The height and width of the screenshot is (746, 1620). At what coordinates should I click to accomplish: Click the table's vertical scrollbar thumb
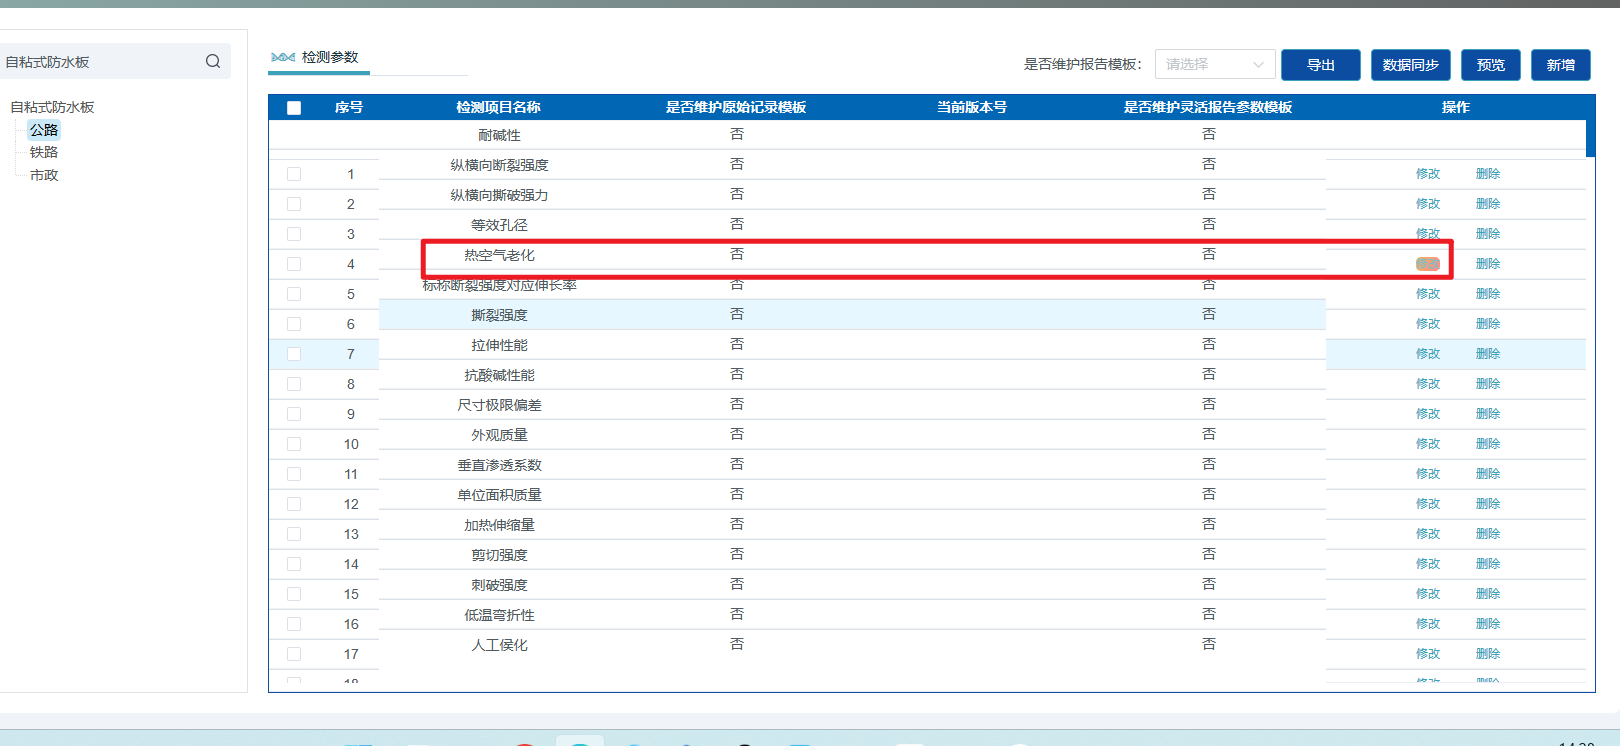(1590, 138)
